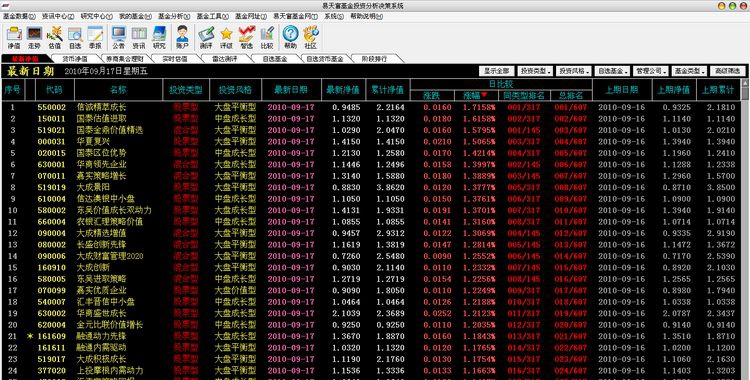The height and width of the screenshot is (380, 750).
Task: Click the 最新净值 column header
Action: [x=343, y=89]
